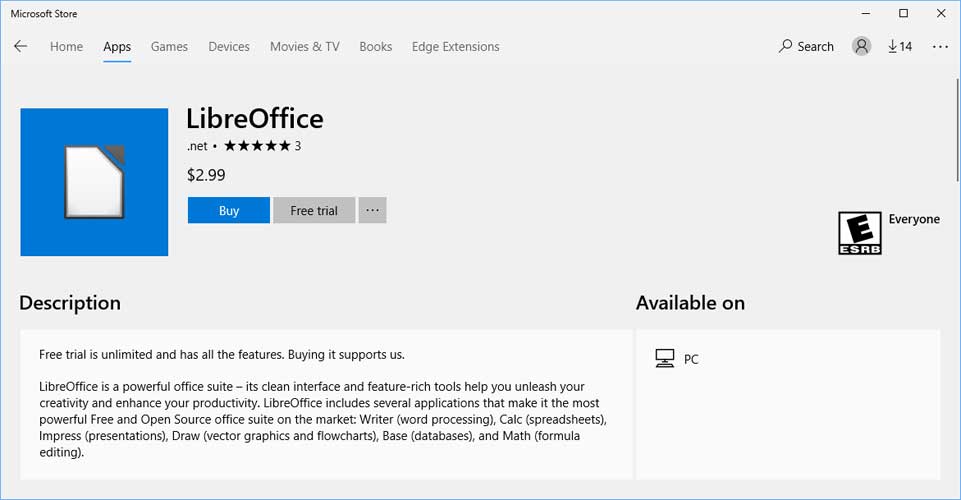Viewport: 961px width, 500px height.
Task: Open the user account profile icon
Action: tap(861, 47)
